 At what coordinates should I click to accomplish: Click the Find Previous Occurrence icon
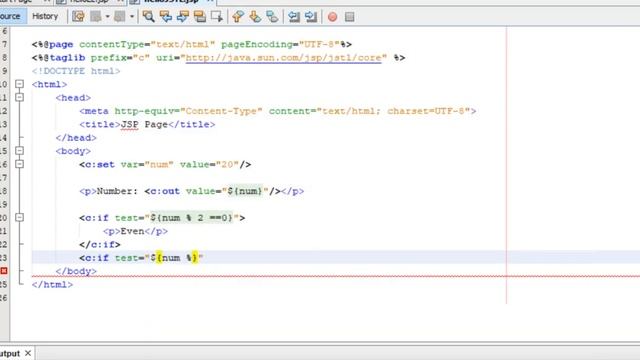tap(165, 16)
